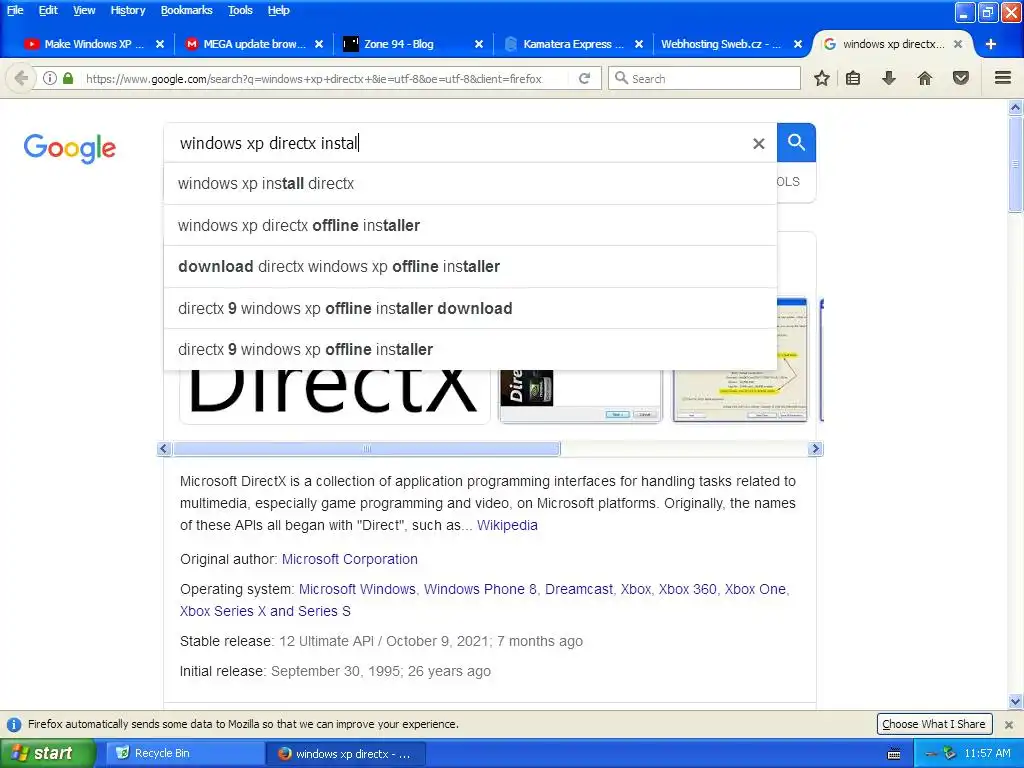Click the blue Google search magnifier button
This screenshot has width=1024, height=768.
796,142
